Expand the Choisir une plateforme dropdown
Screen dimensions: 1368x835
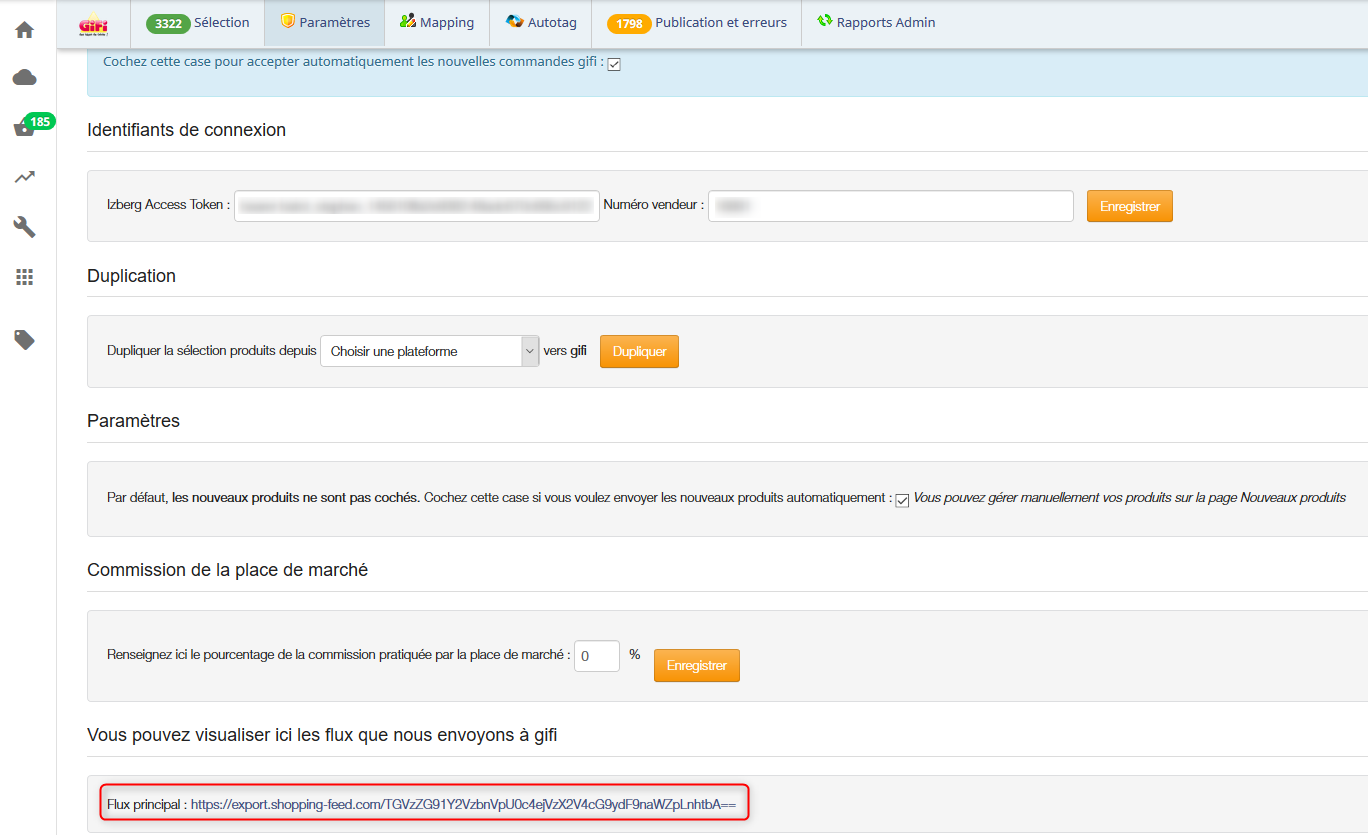(430, 351)
